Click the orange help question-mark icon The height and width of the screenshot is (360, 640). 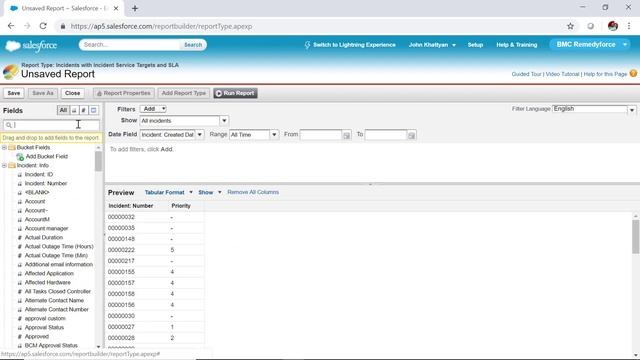point(633,73)
